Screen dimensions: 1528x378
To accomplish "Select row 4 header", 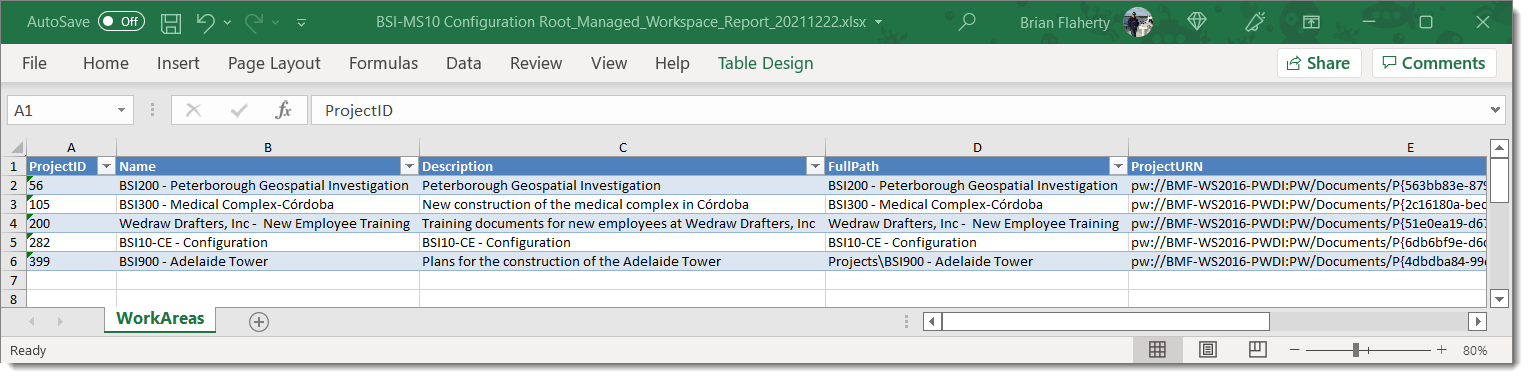I will click(x=13, y=223).
